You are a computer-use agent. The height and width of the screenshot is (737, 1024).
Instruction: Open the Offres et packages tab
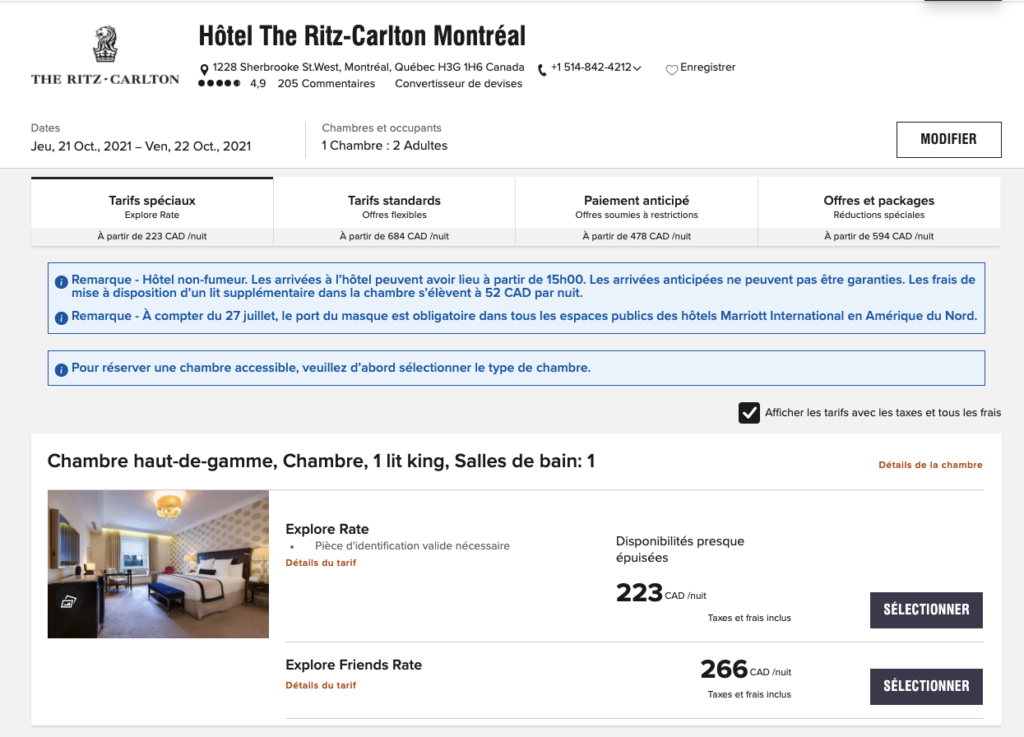(879, 207)
